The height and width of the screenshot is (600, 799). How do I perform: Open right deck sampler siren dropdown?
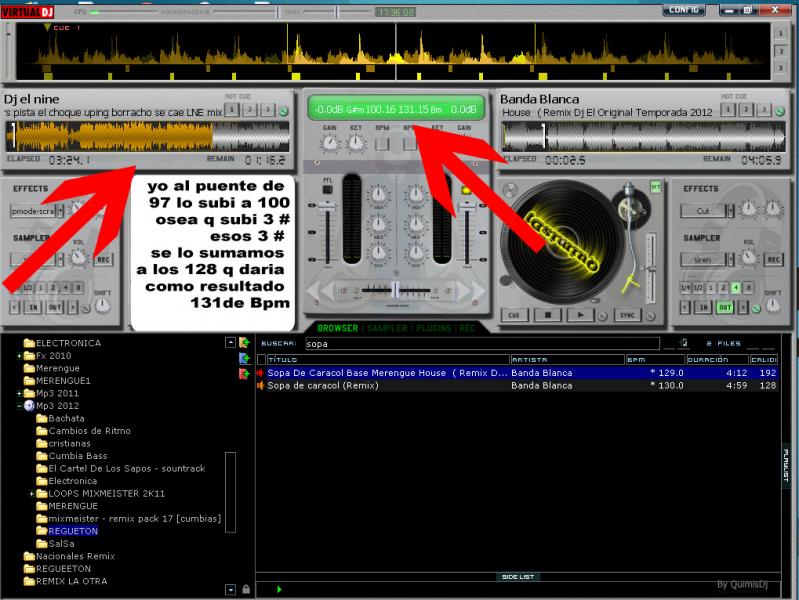[x=730, y=259]
